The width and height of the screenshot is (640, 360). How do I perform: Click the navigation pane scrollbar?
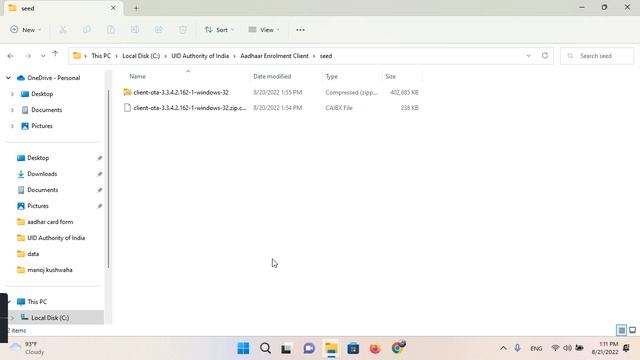coord(109,178)
